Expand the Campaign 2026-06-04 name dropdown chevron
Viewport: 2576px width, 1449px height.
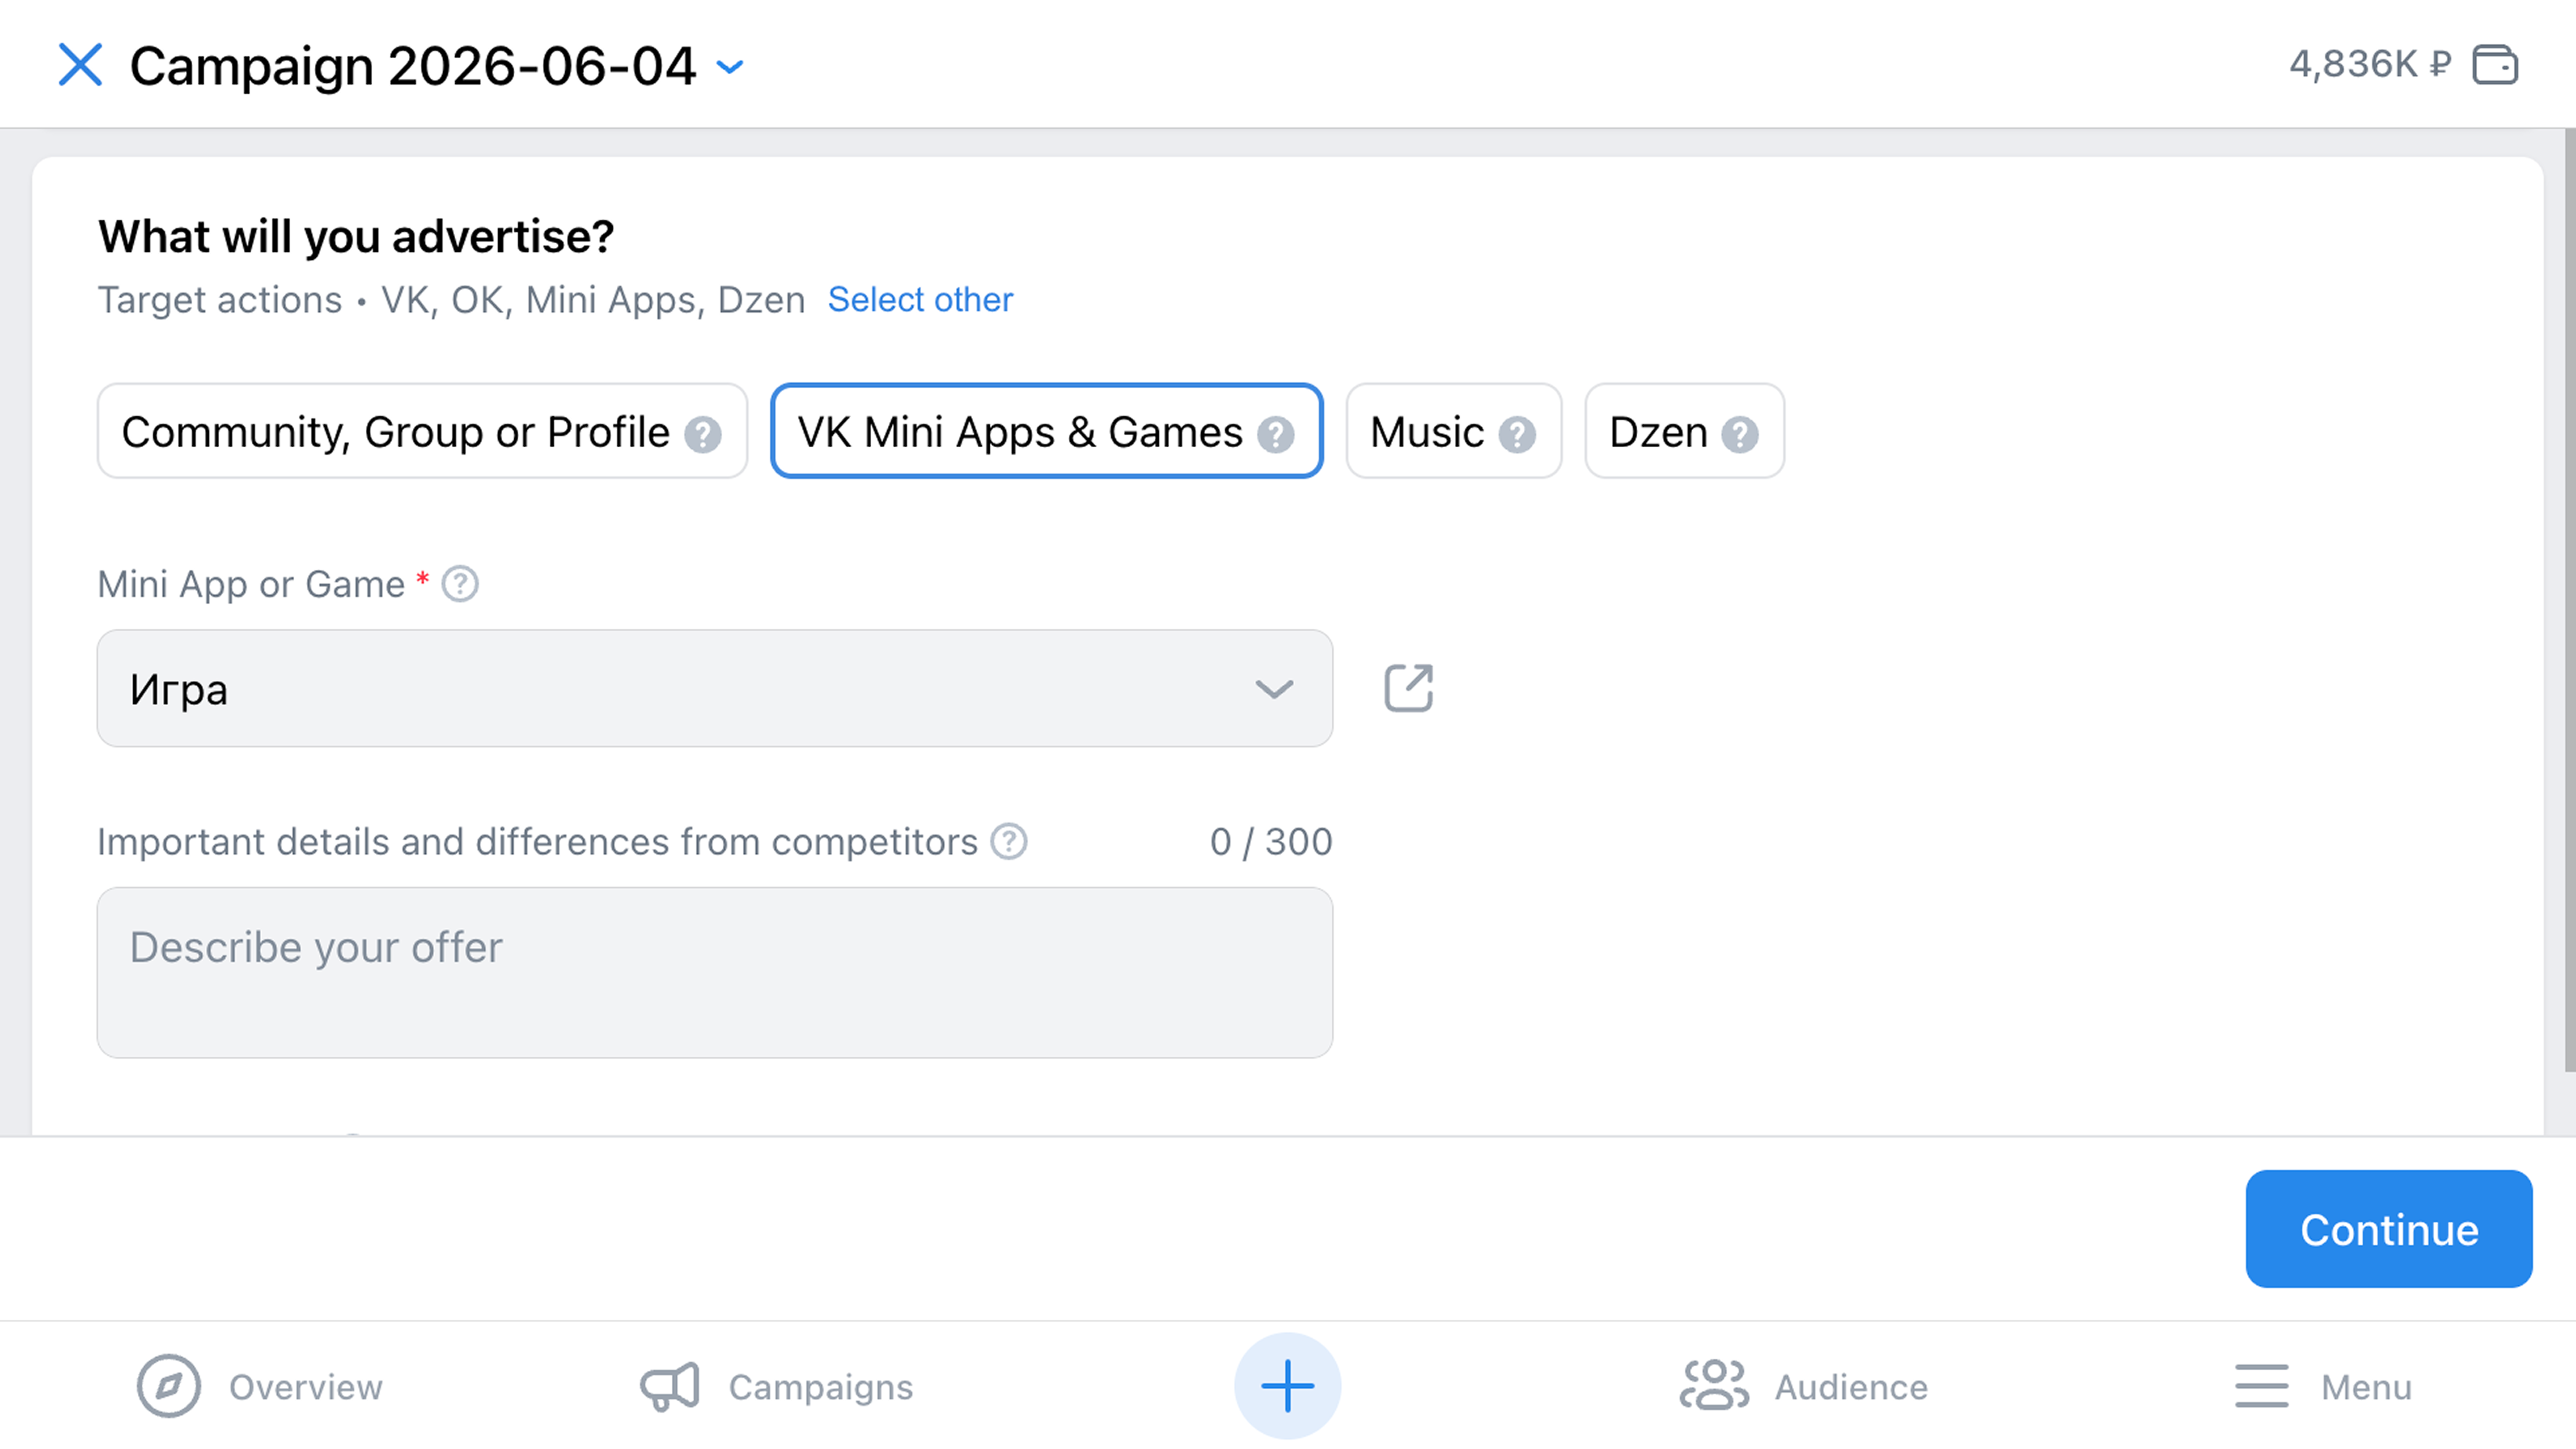point(731,67)
